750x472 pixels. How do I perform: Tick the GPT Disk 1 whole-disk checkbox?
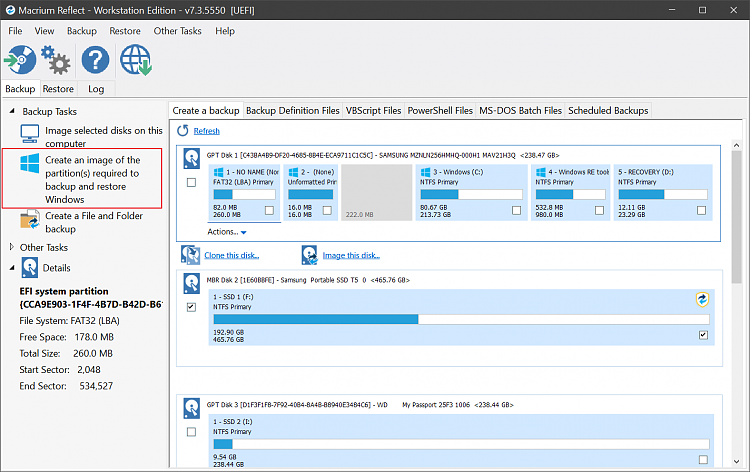pos(191,182)
